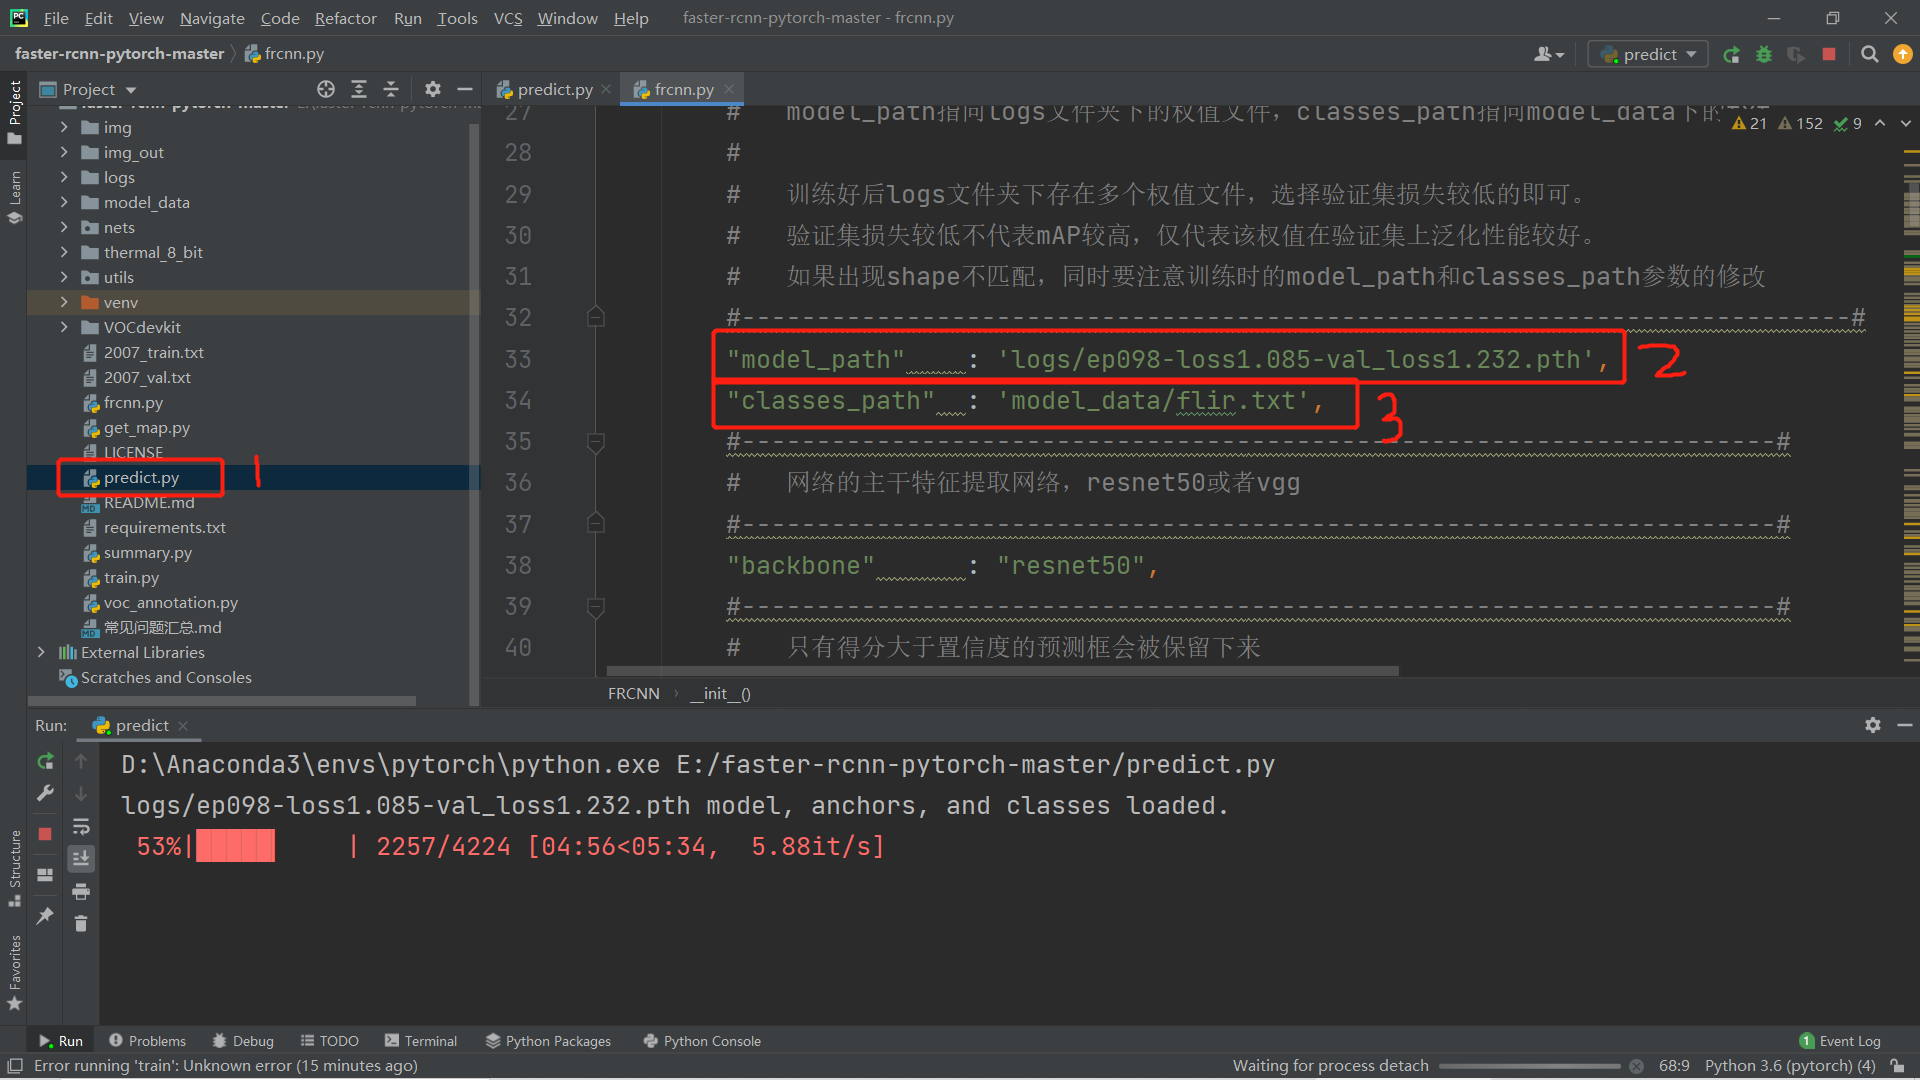
Task: Click the Rerun predict icon in Run panel
Action: 45,762
